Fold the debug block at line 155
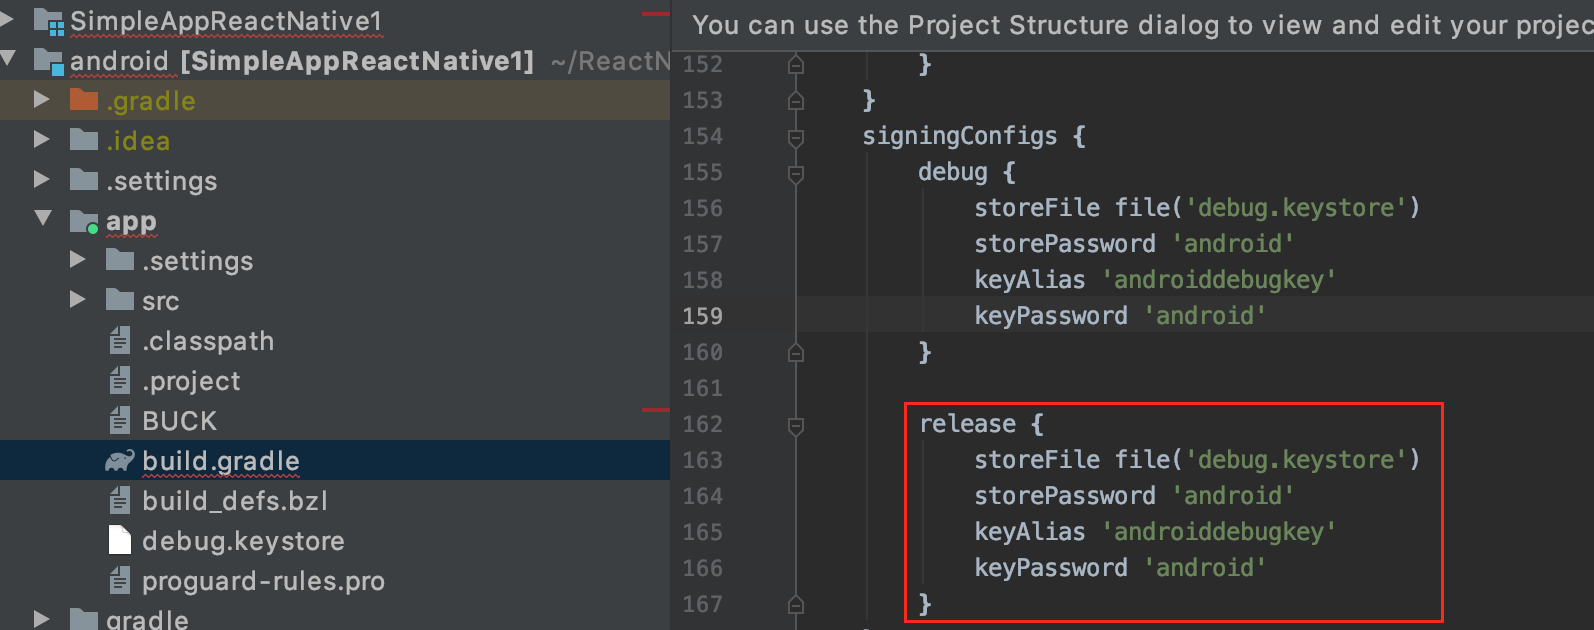Image resolution: width=1594 pixels, height=630 pixels. (796, 173)
